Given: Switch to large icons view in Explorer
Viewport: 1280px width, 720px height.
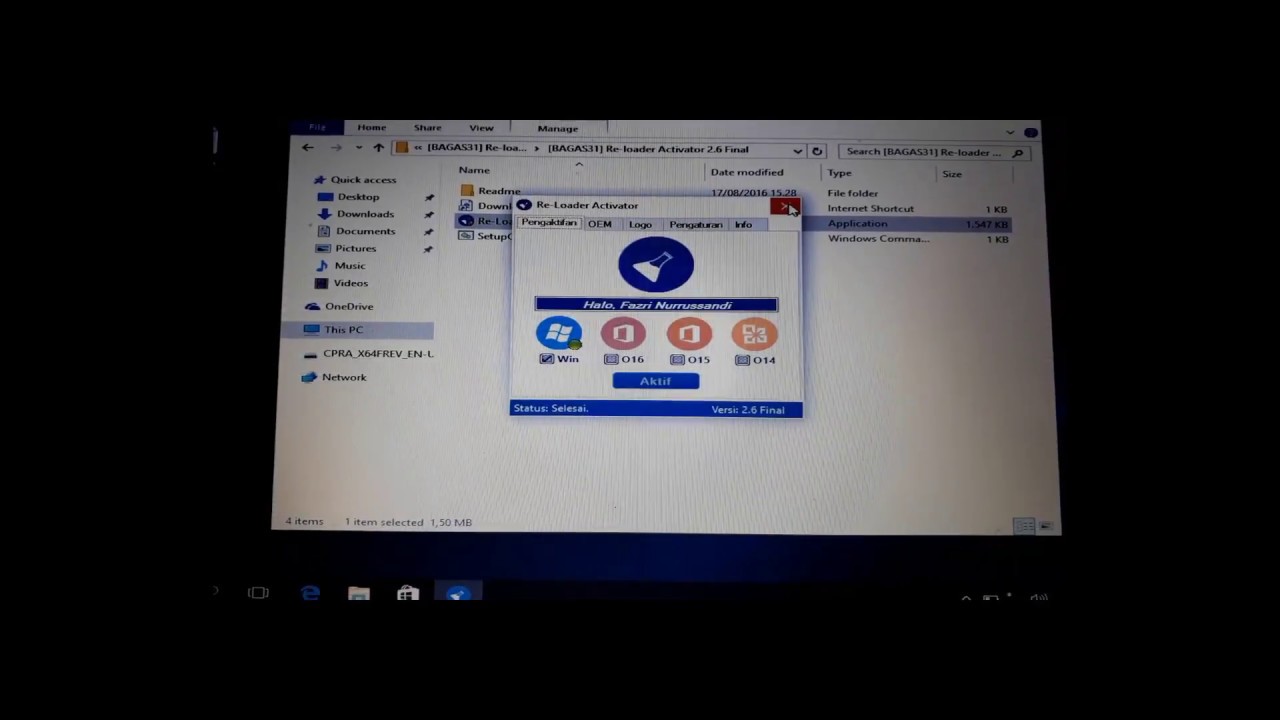Looking at the screenshot, I should pos(1045,525).
